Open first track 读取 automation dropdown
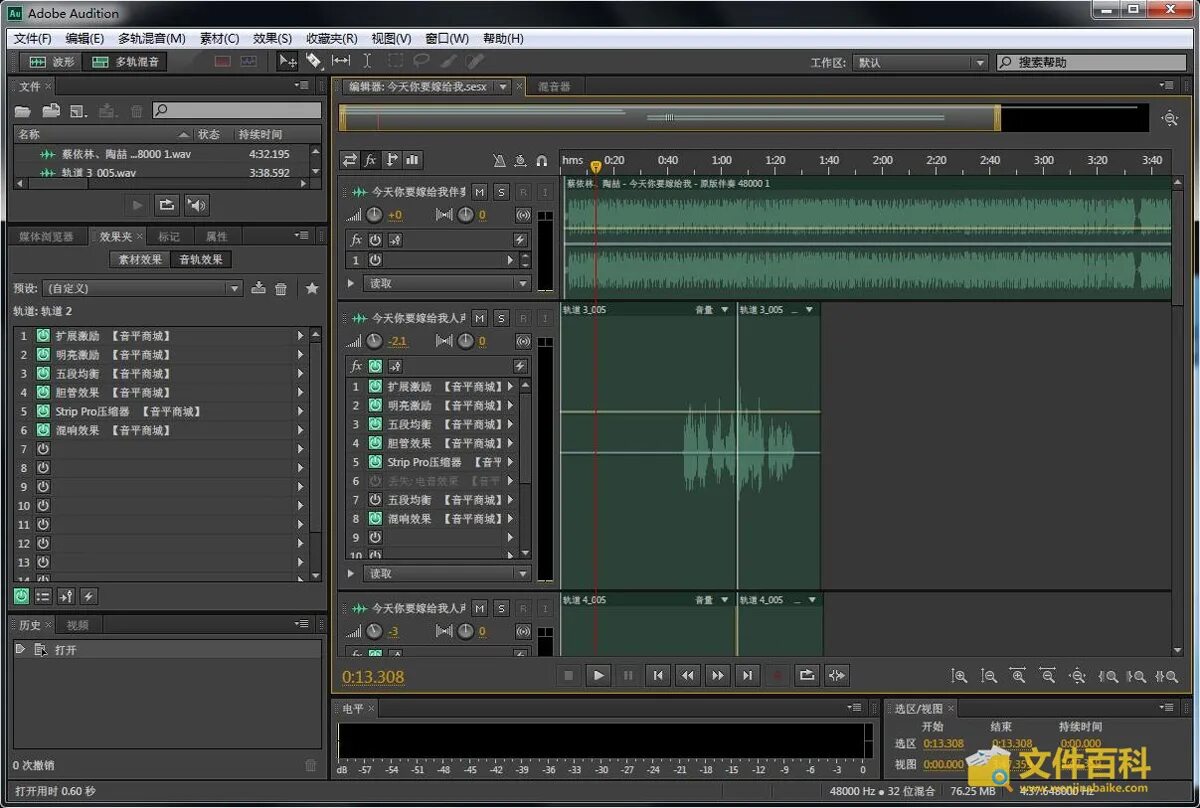1200x808 pixels. (x=447, y=283)
